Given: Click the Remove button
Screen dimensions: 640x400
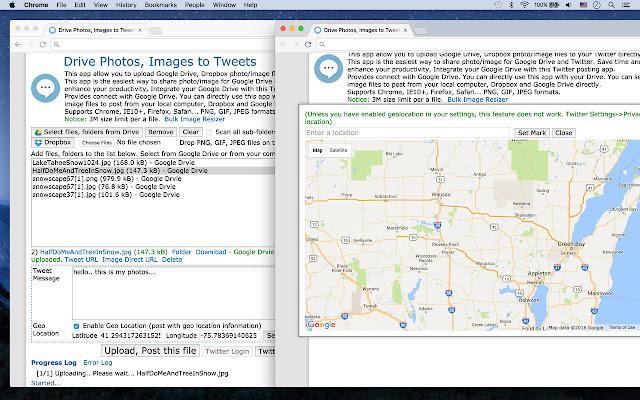Looking at the screenshot, I should tap(160, 132).
